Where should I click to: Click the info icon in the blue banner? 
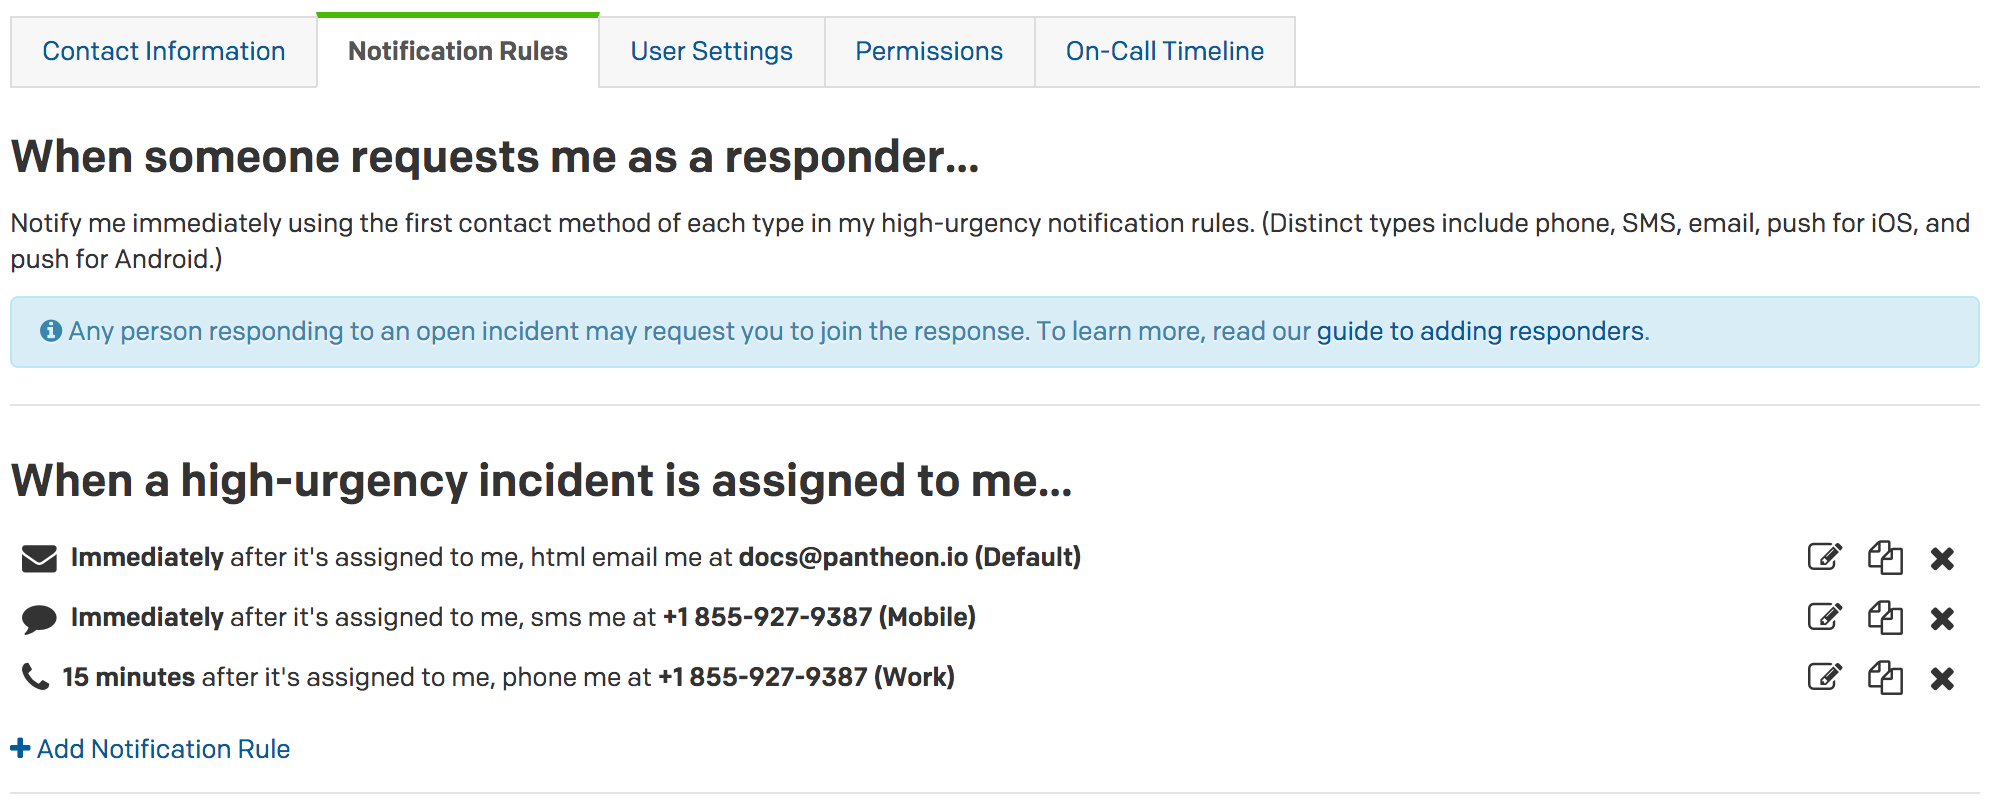(x=52, y=330)
